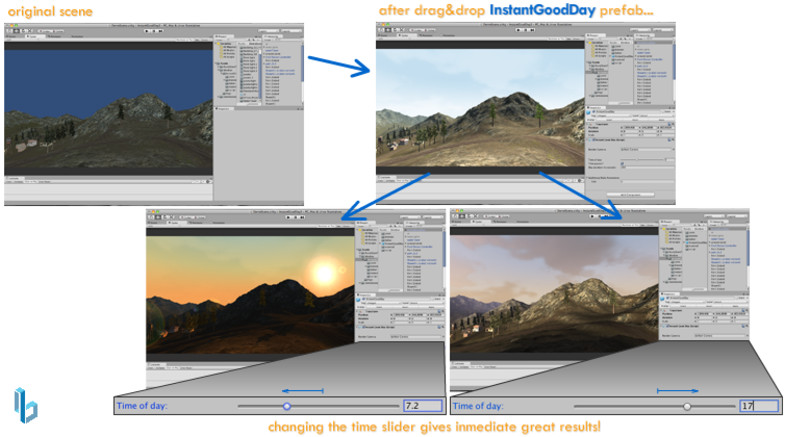Viewport: 785px width, 437px height.
Task: Click blue-sky game view in original scene window
Action: tap(109, 108)
